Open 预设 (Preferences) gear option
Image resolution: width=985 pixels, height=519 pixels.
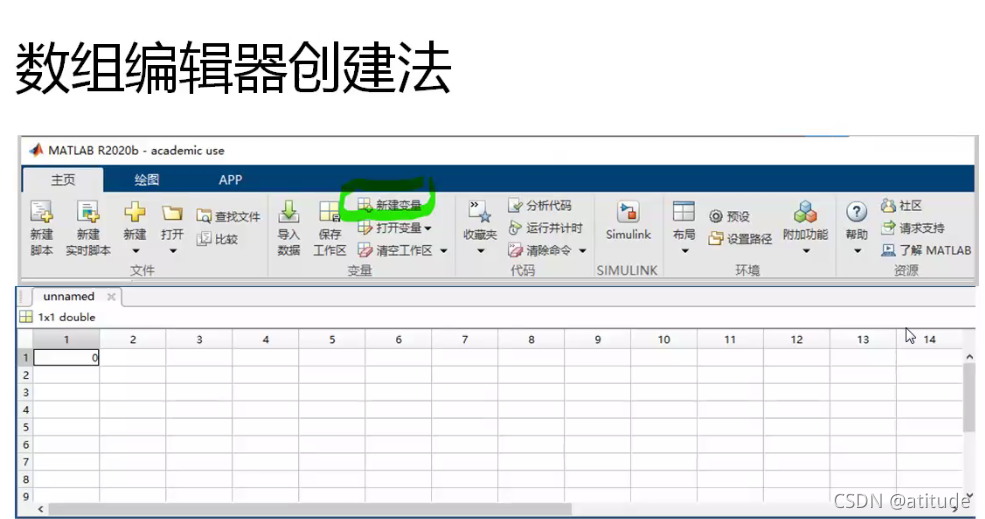(729, 217)
